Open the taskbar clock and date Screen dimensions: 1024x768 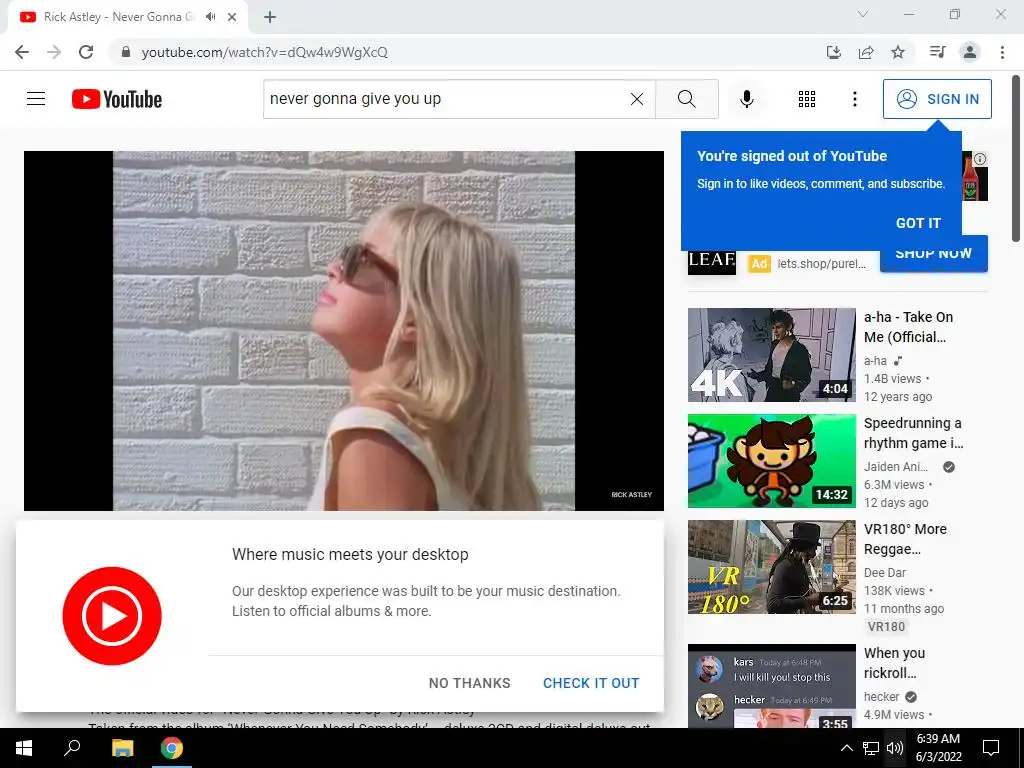point(938,748)
